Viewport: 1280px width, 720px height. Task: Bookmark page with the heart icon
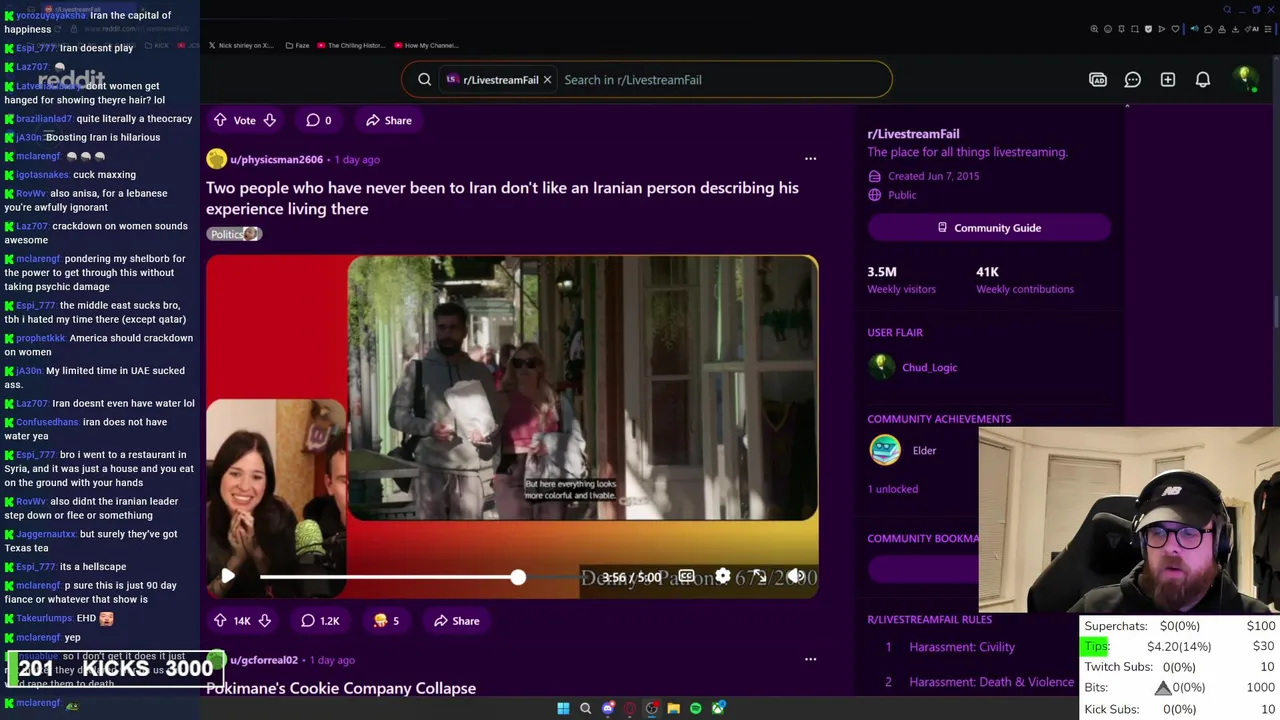(1175, 29)
